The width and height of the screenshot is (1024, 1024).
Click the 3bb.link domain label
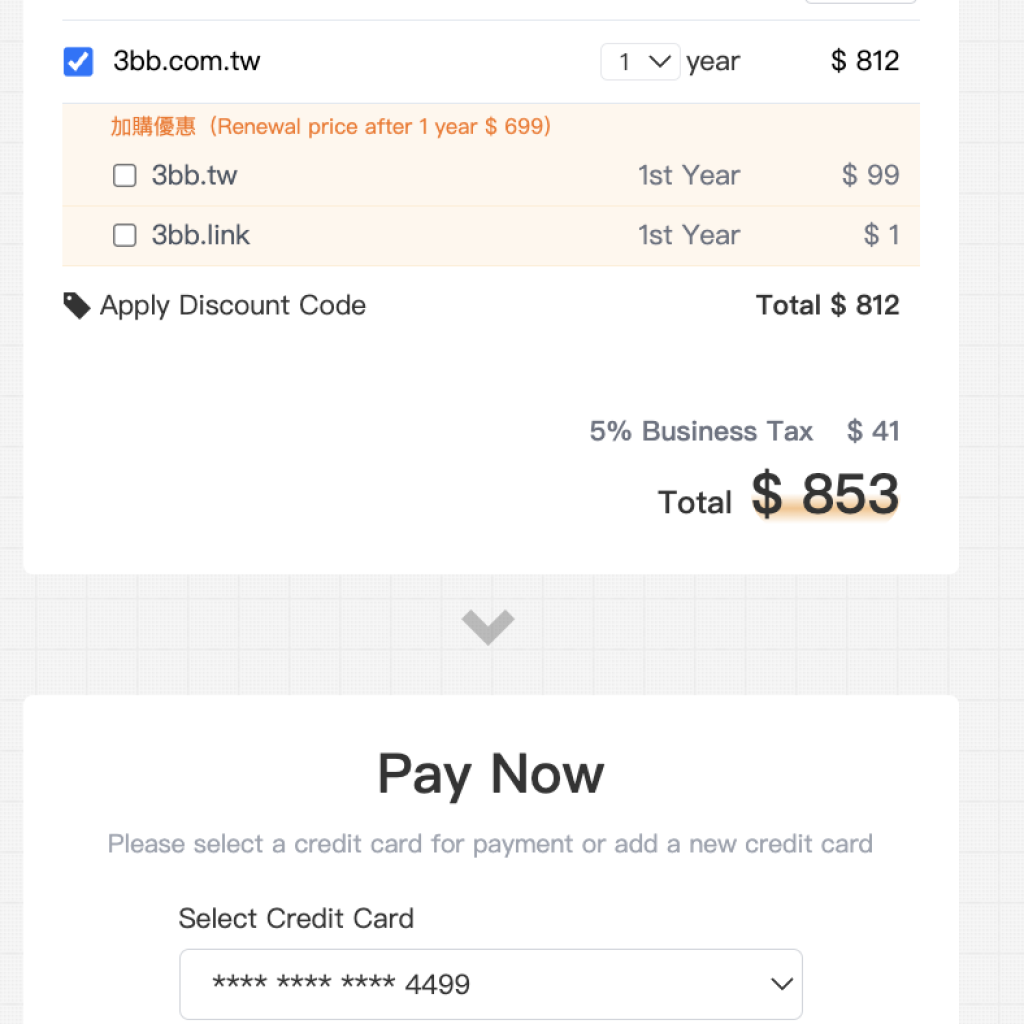click(201, 236)
